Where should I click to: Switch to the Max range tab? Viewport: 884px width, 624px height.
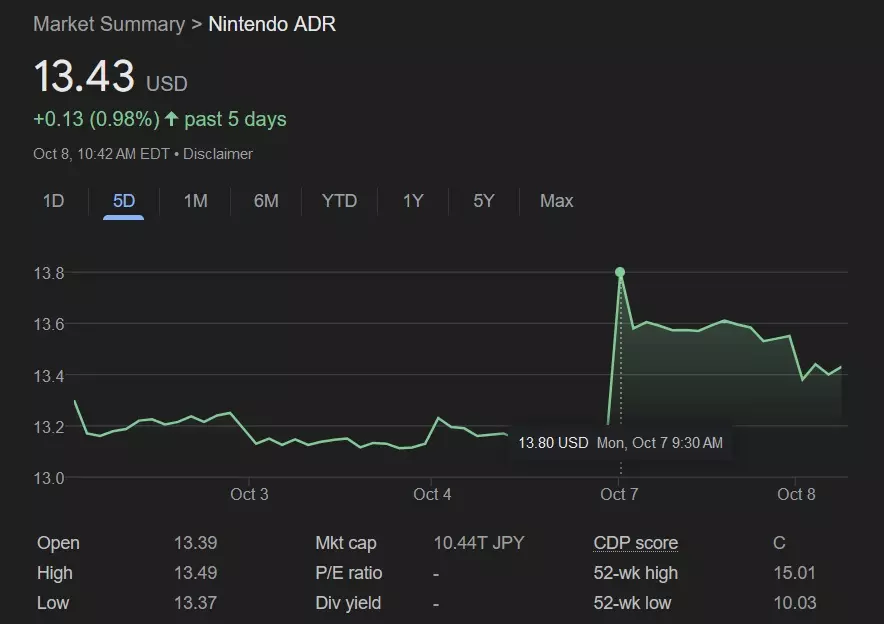pyautogui.click(x=556, y=201)
